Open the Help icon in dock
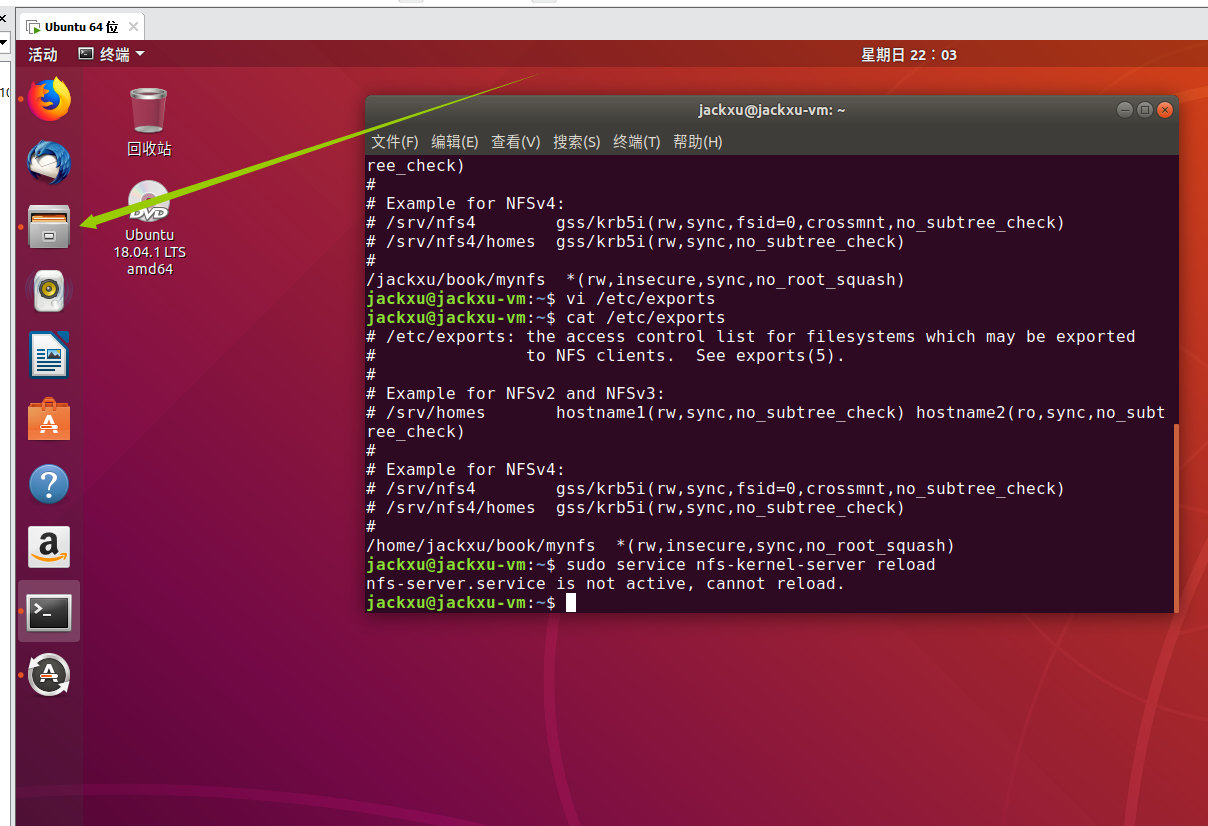Screen dimensions: 1208x826 click(49, 484)
